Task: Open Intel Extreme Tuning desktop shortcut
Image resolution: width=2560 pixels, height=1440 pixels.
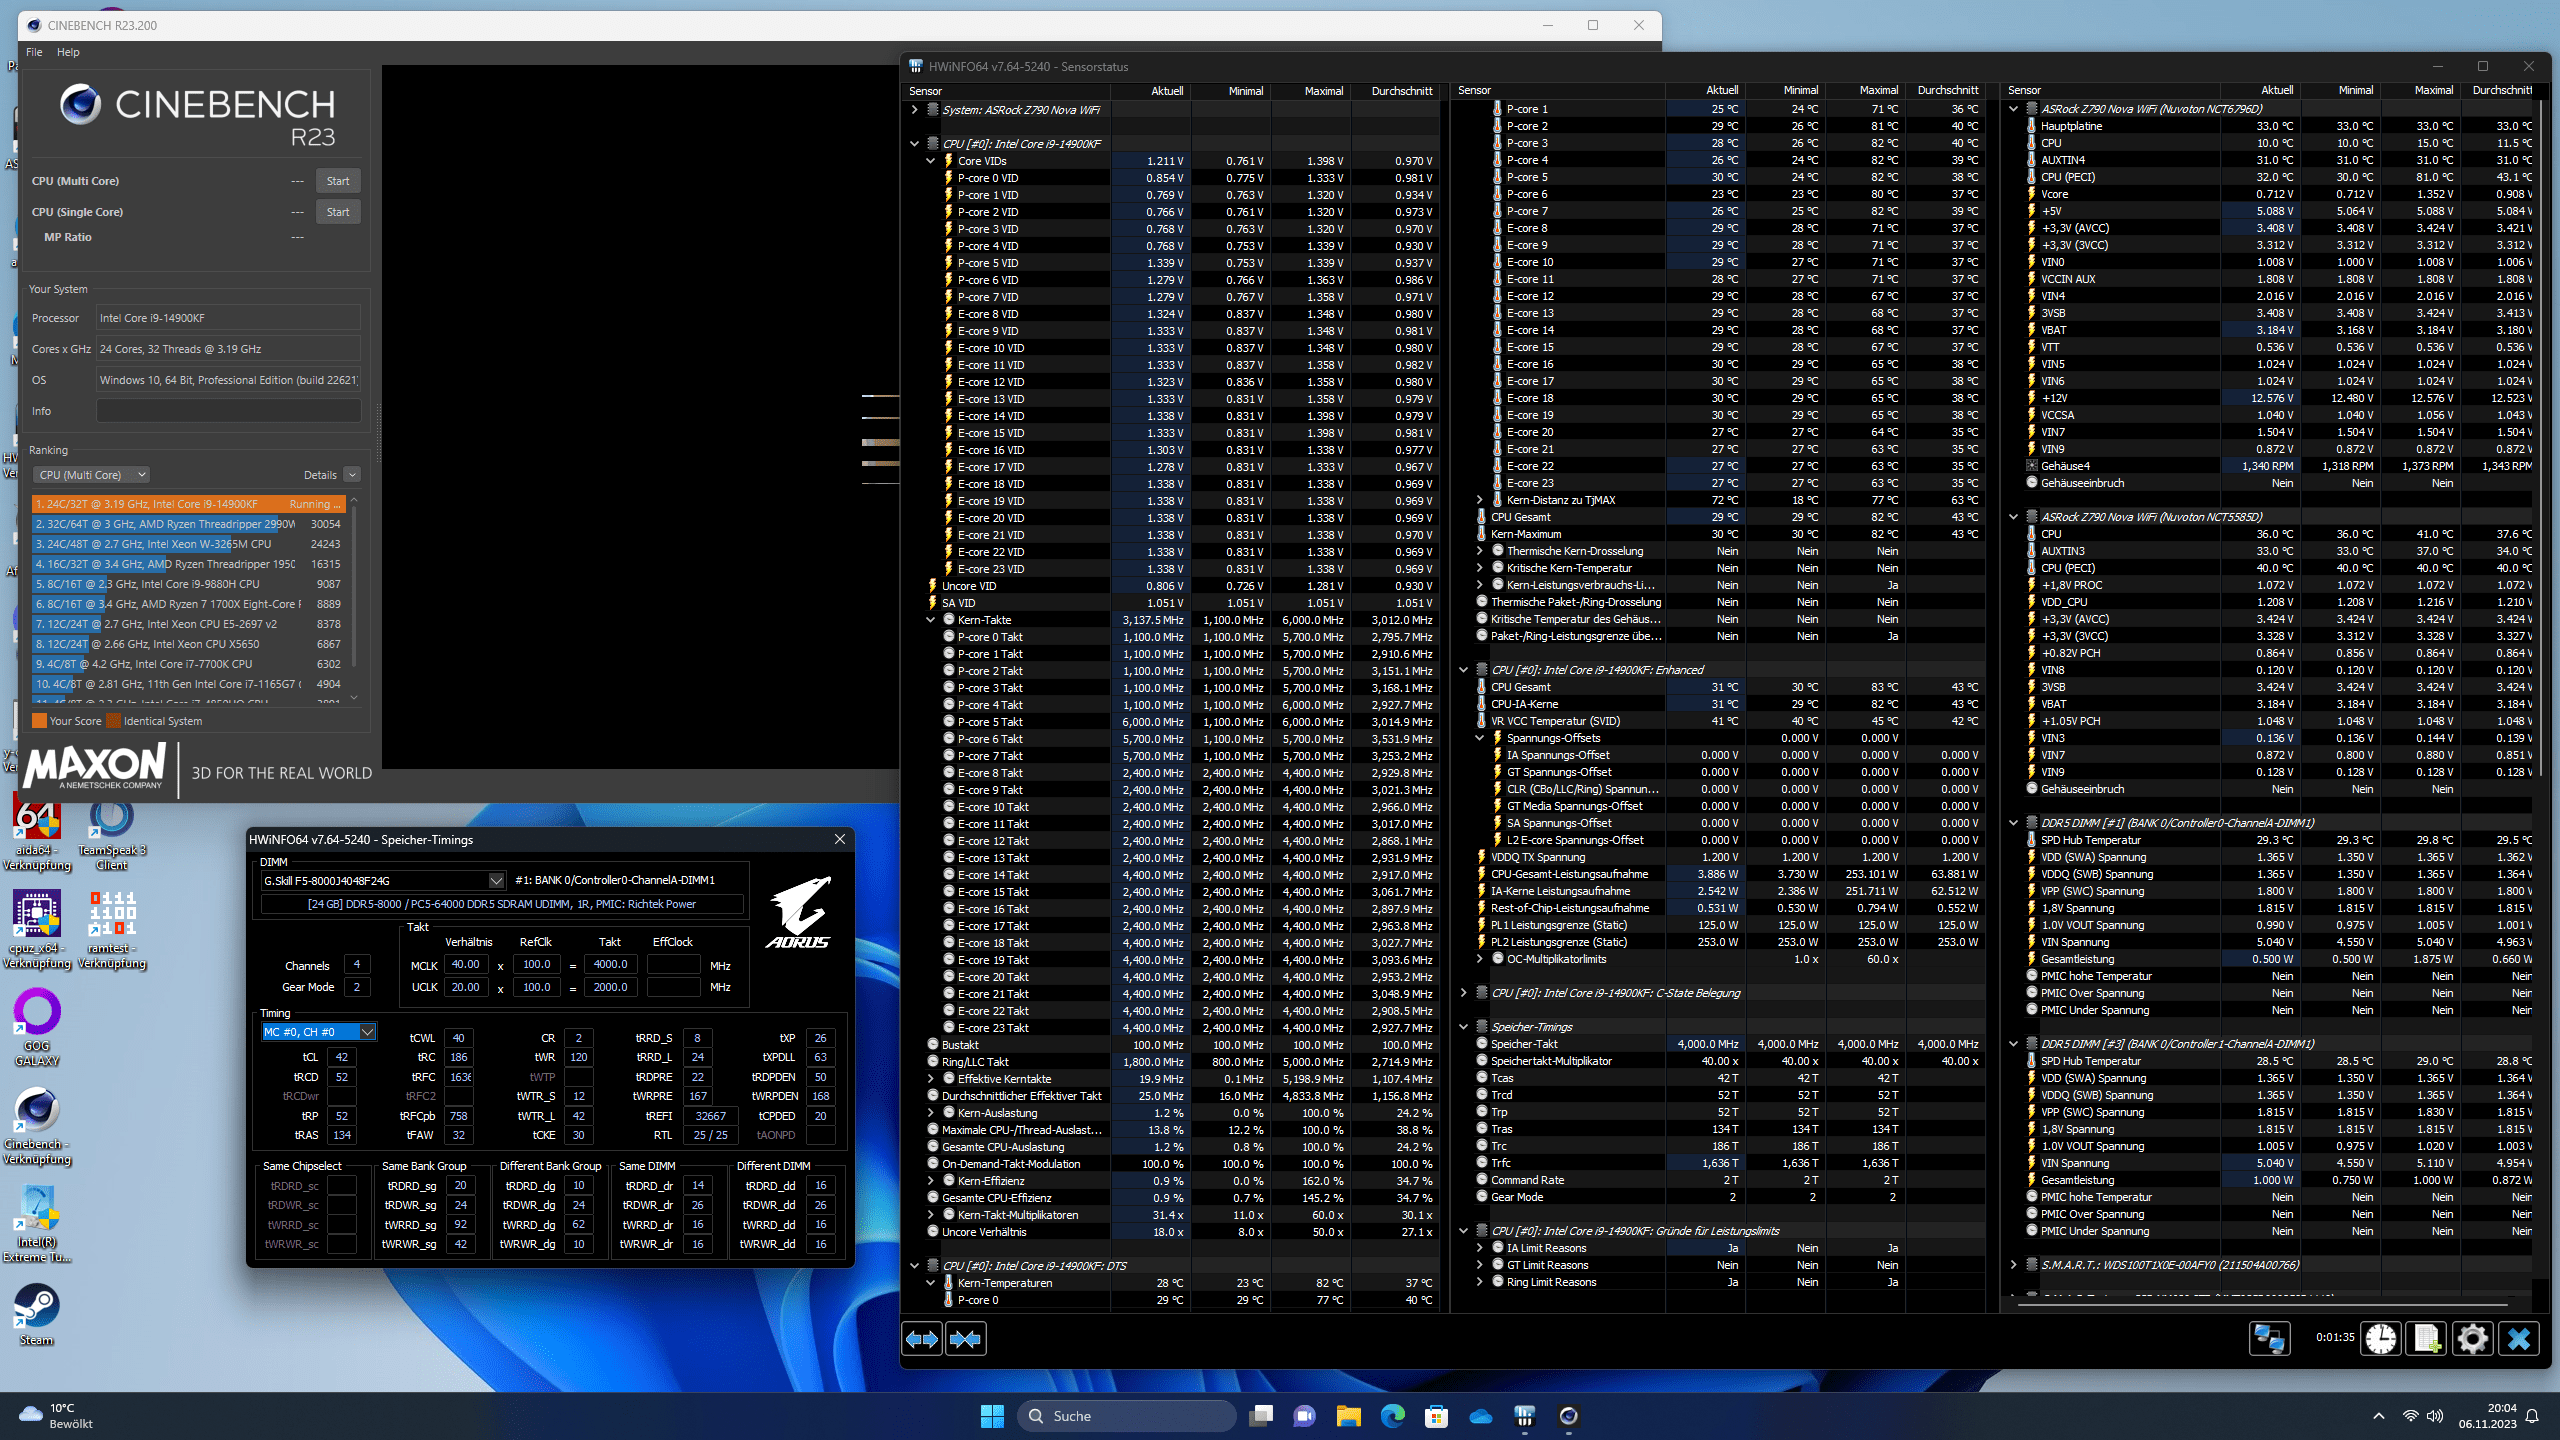Action: coord(37,1222)
